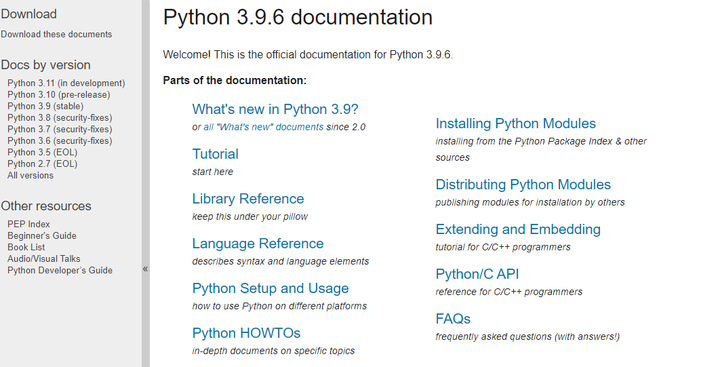The image size is (720, 367).
Task: Click the Parts of the documentation label
Action: click(235, 80)
